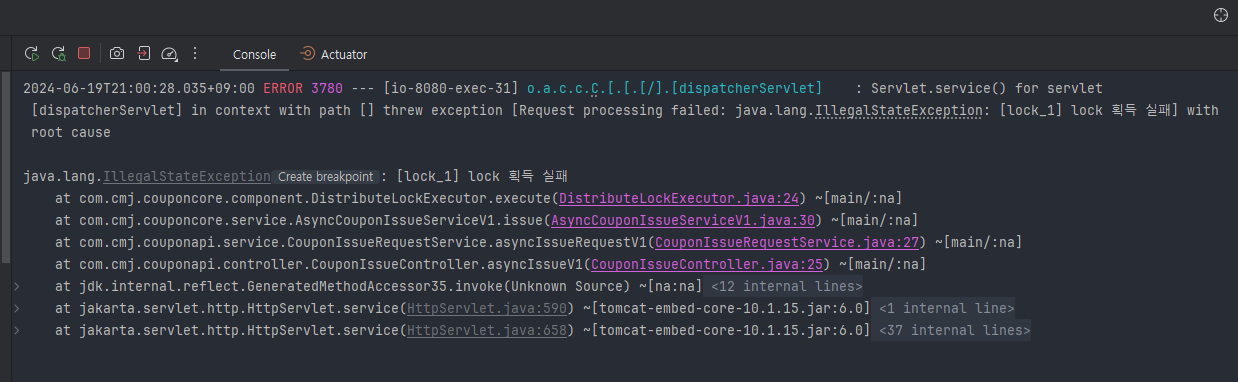Take a thread dump with camera icon

[x=117, y=53]
